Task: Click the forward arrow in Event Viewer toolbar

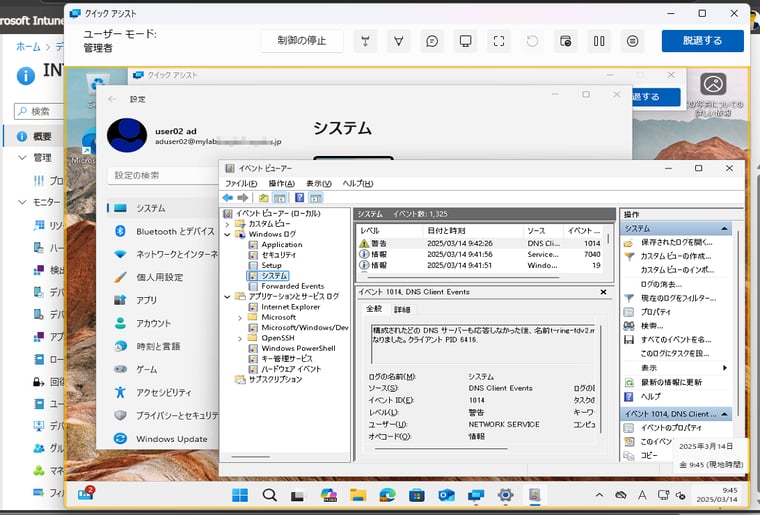Action: (x=243, y=198)
